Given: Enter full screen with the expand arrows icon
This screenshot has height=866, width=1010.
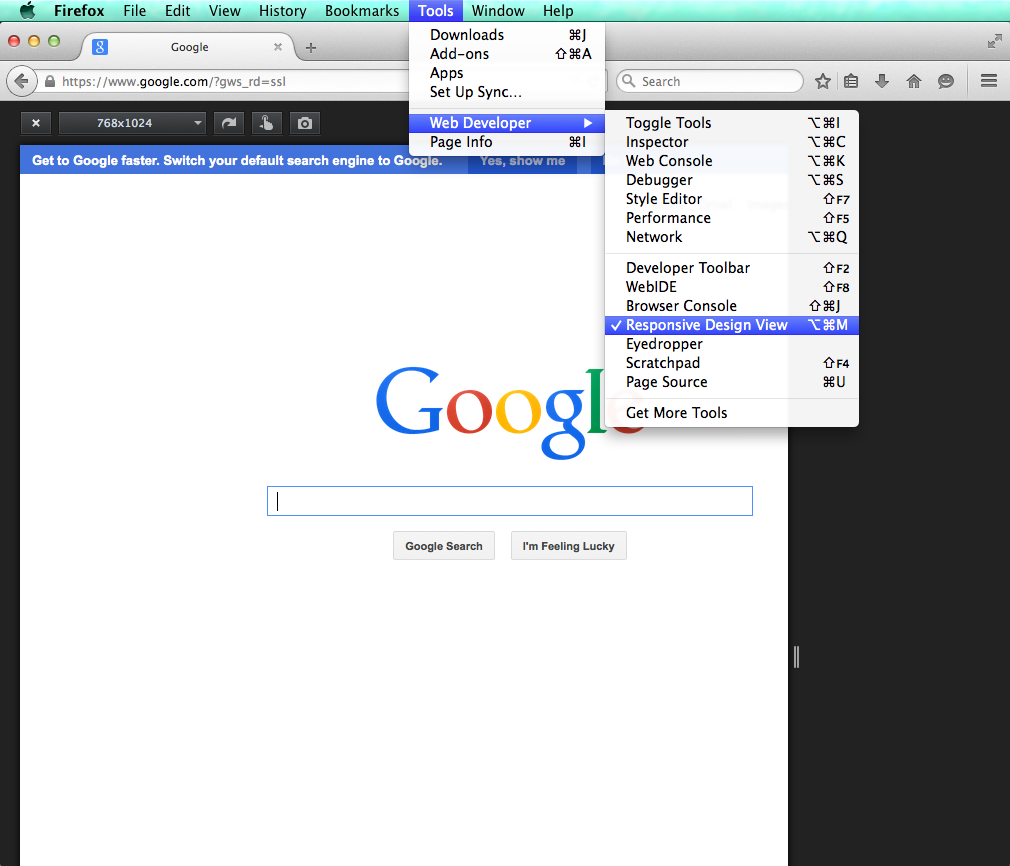Looking at the screenshot, I should point(995,42).
